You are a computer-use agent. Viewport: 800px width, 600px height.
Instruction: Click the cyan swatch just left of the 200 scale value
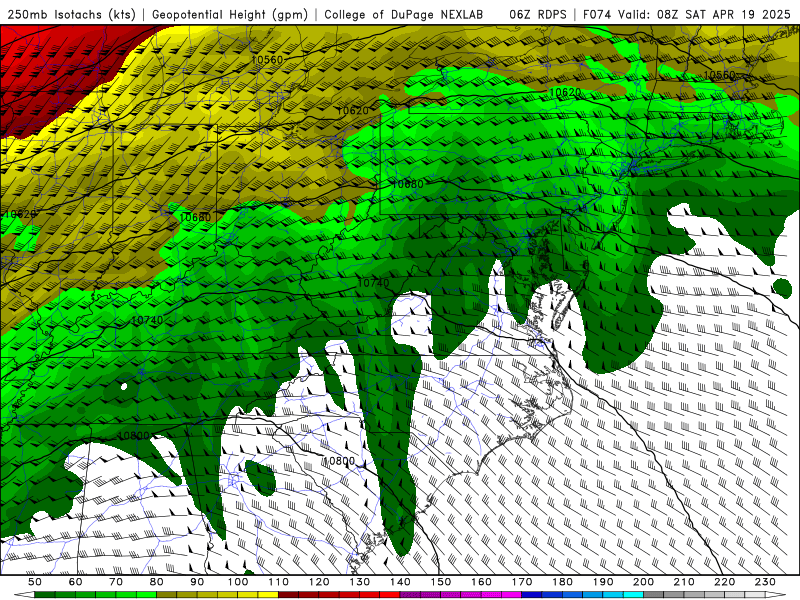(x=633, y=595)
